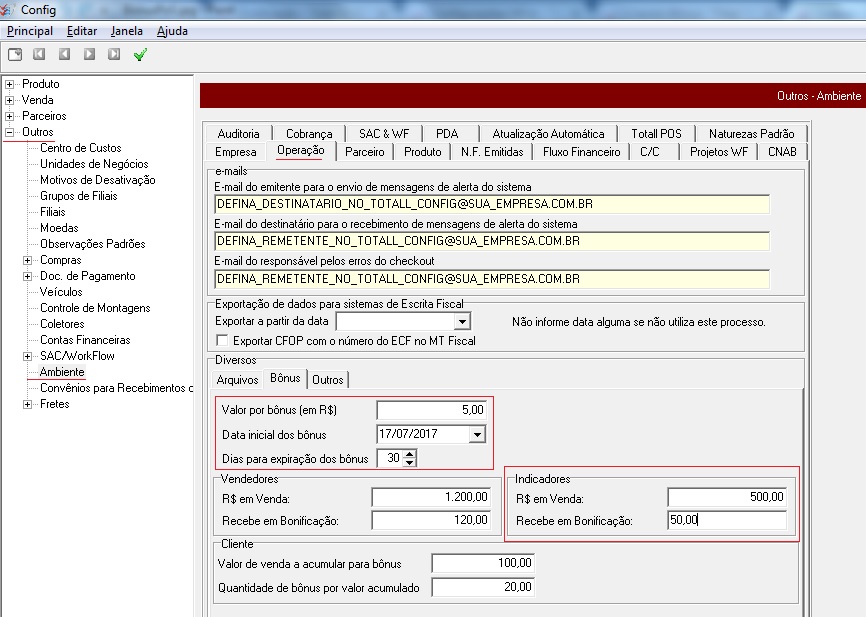Click Indicadores Recebe em Bonificação field
The height and width of the screenshot is (617, 866).
click(x=727, y=520)
